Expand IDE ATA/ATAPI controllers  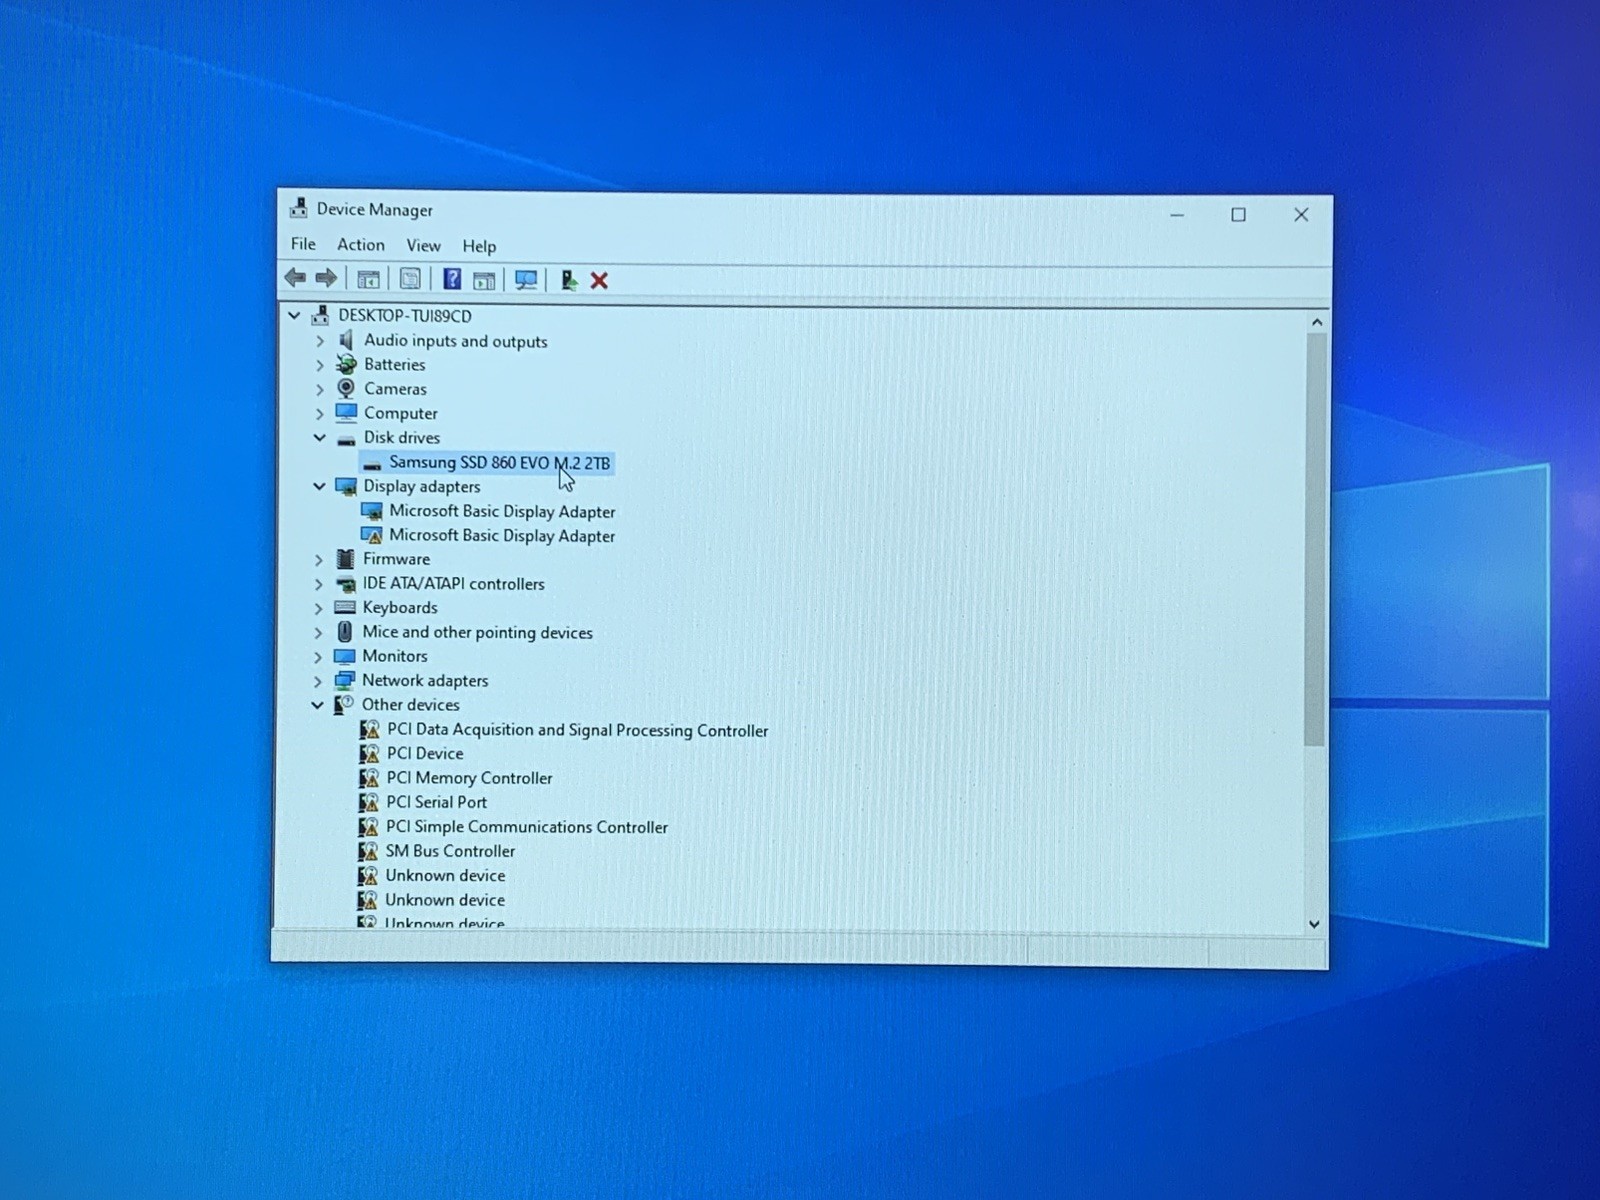[319, 584]
